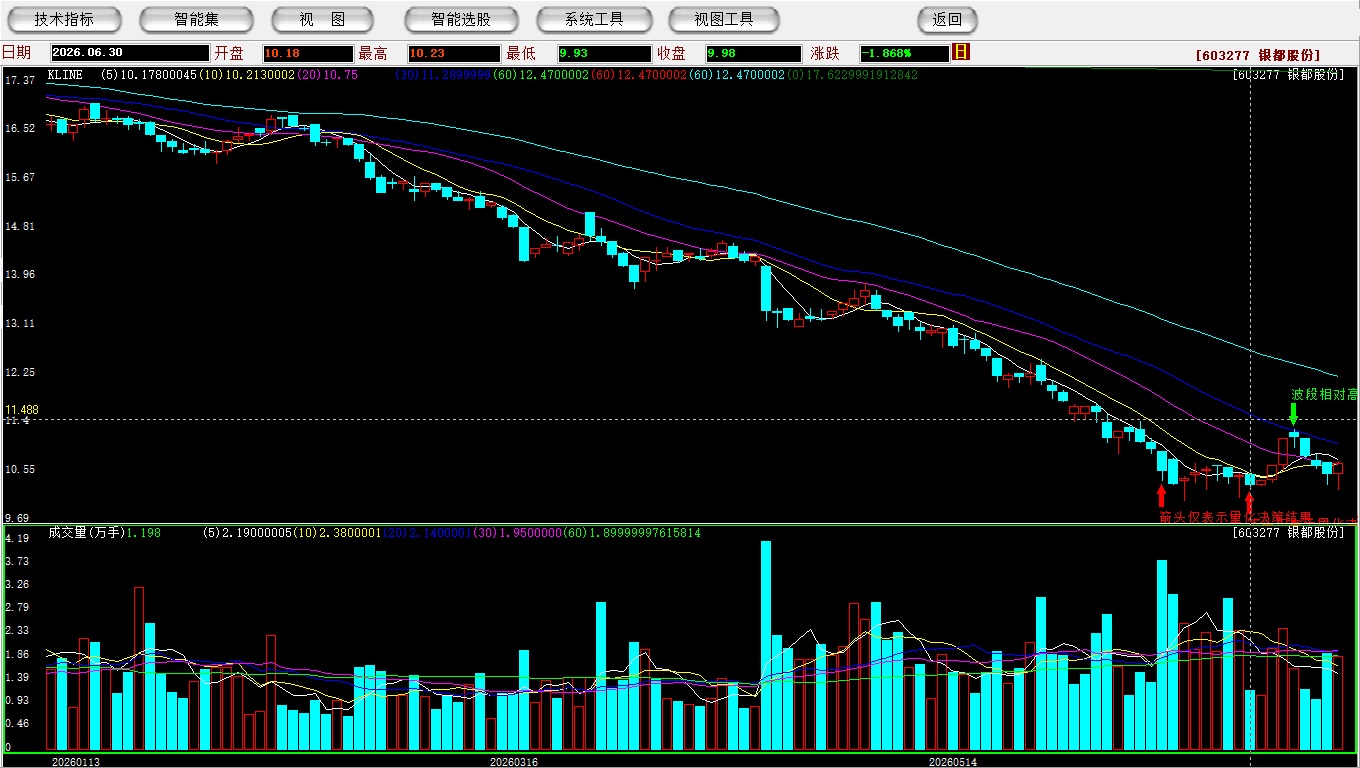The width and height of the screenshot is (1360, 768).
Task: Click the date field showing 2026.06.30
Action: 130,53
